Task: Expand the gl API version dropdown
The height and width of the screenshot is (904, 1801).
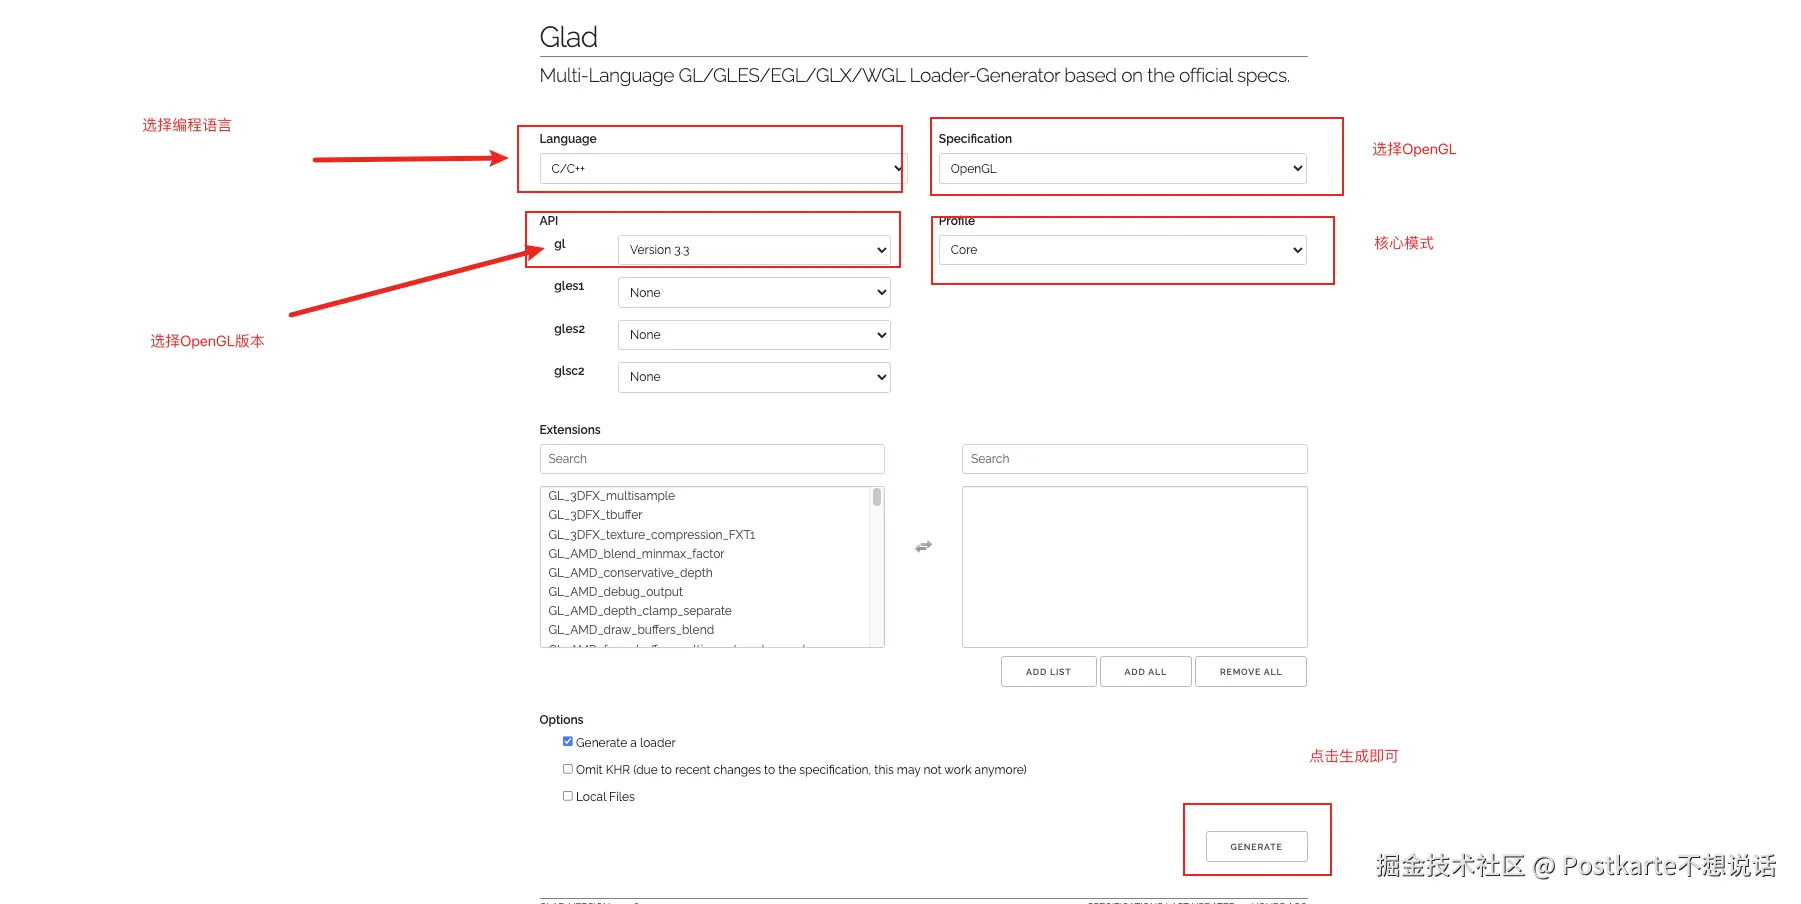Action: pyautogui.click(x=754, y=250)
